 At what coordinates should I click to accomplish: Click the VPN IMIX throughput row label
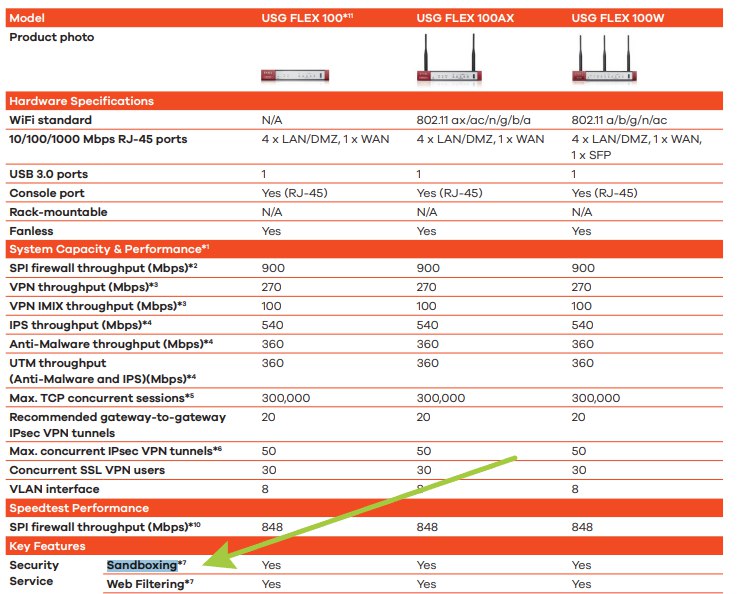pyautogui.click(x=98, y=306)
